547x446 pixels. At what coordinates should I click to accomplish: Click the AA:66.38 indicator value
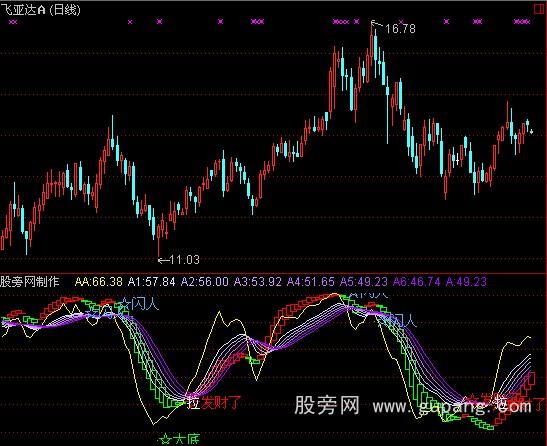pyautogui.click(x=99, y=282)
